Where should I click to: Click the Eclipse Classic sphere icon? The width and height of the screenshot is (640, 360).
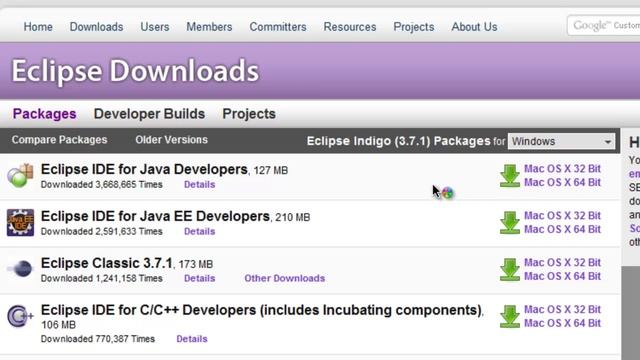[20, 269]
